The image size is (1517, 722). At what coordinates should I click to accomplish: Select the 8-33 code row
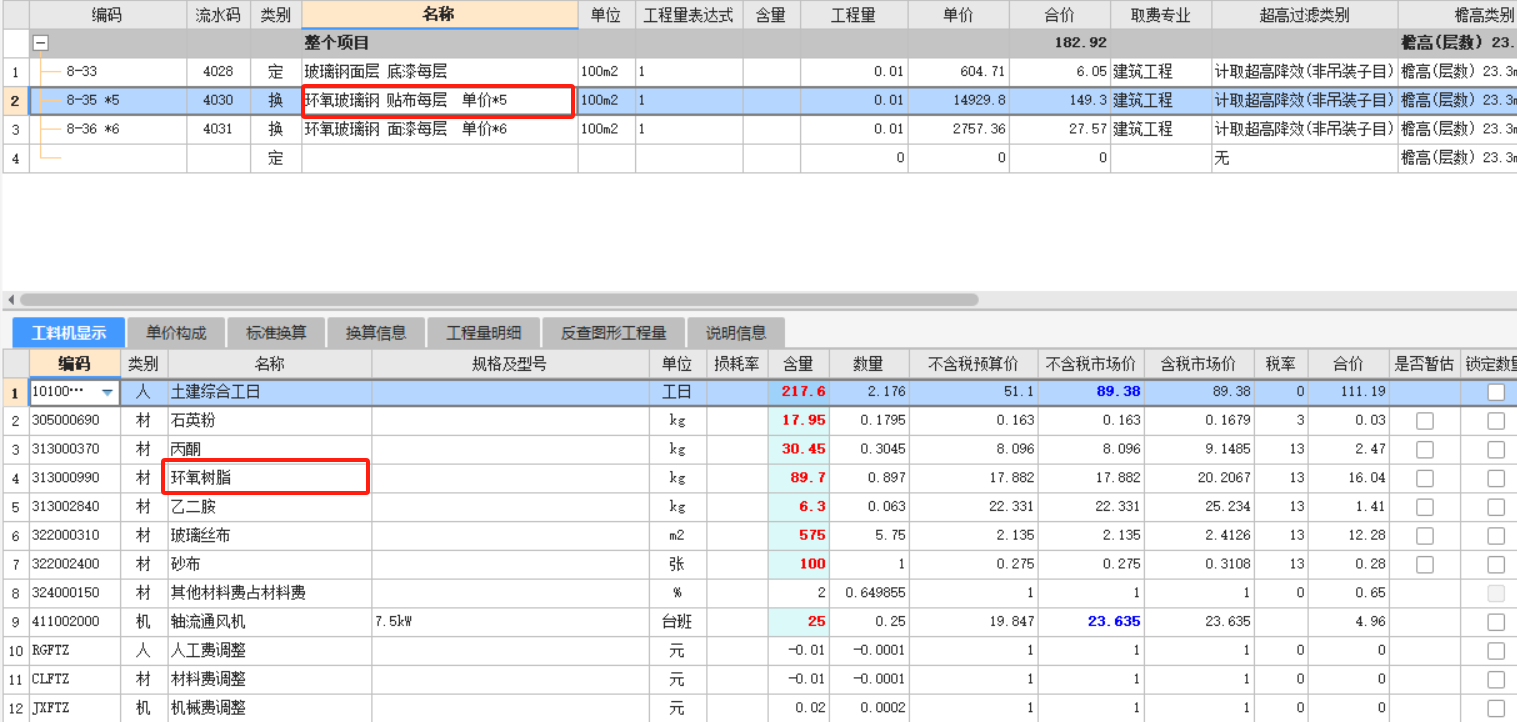pyautogui.click(x=108, y=72)
